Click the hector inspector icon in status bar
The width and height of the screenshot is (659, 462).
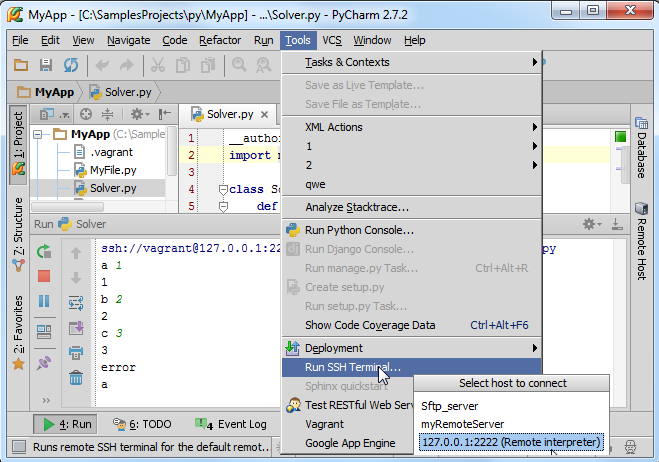point(630,447)
